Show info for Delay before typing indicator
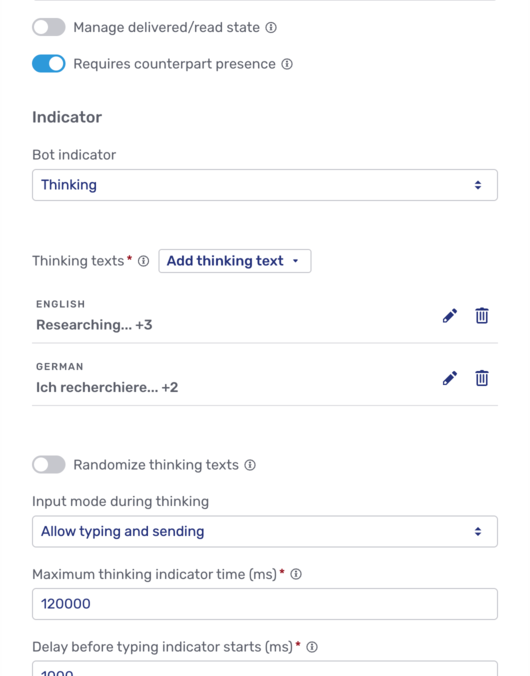Screen dimensions: 530x676 tap(312, 647)
